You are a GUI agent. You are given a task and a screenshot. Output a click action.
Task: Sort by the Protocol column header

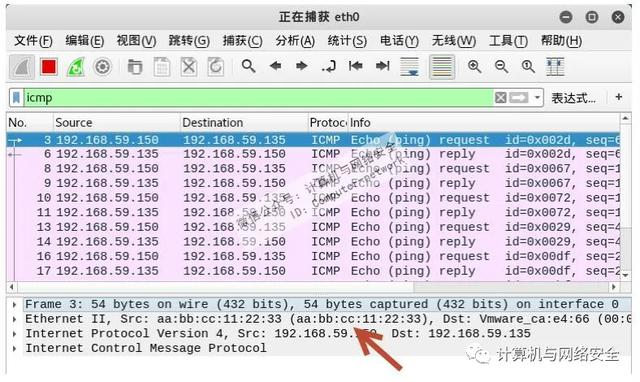328,123
